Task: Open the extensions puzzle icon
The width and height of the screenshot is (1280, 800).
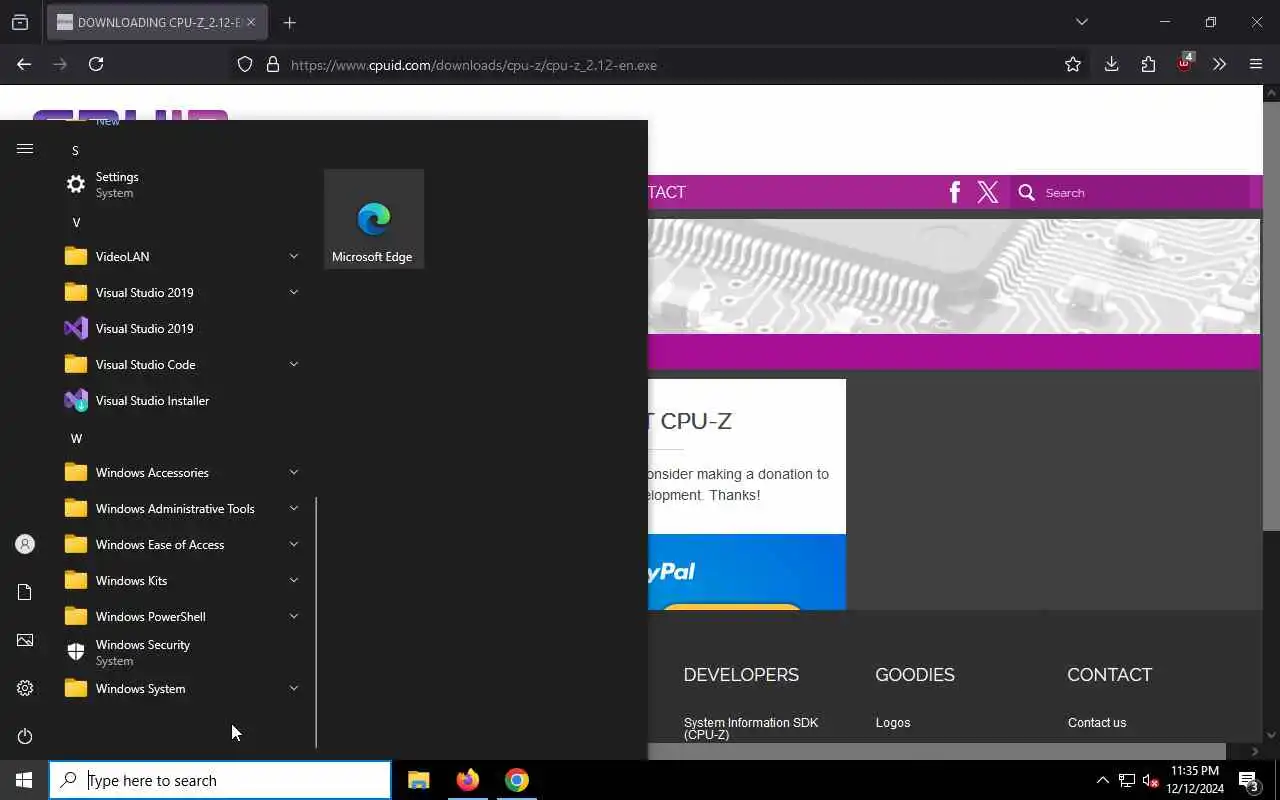Action: coord(1148,64)
